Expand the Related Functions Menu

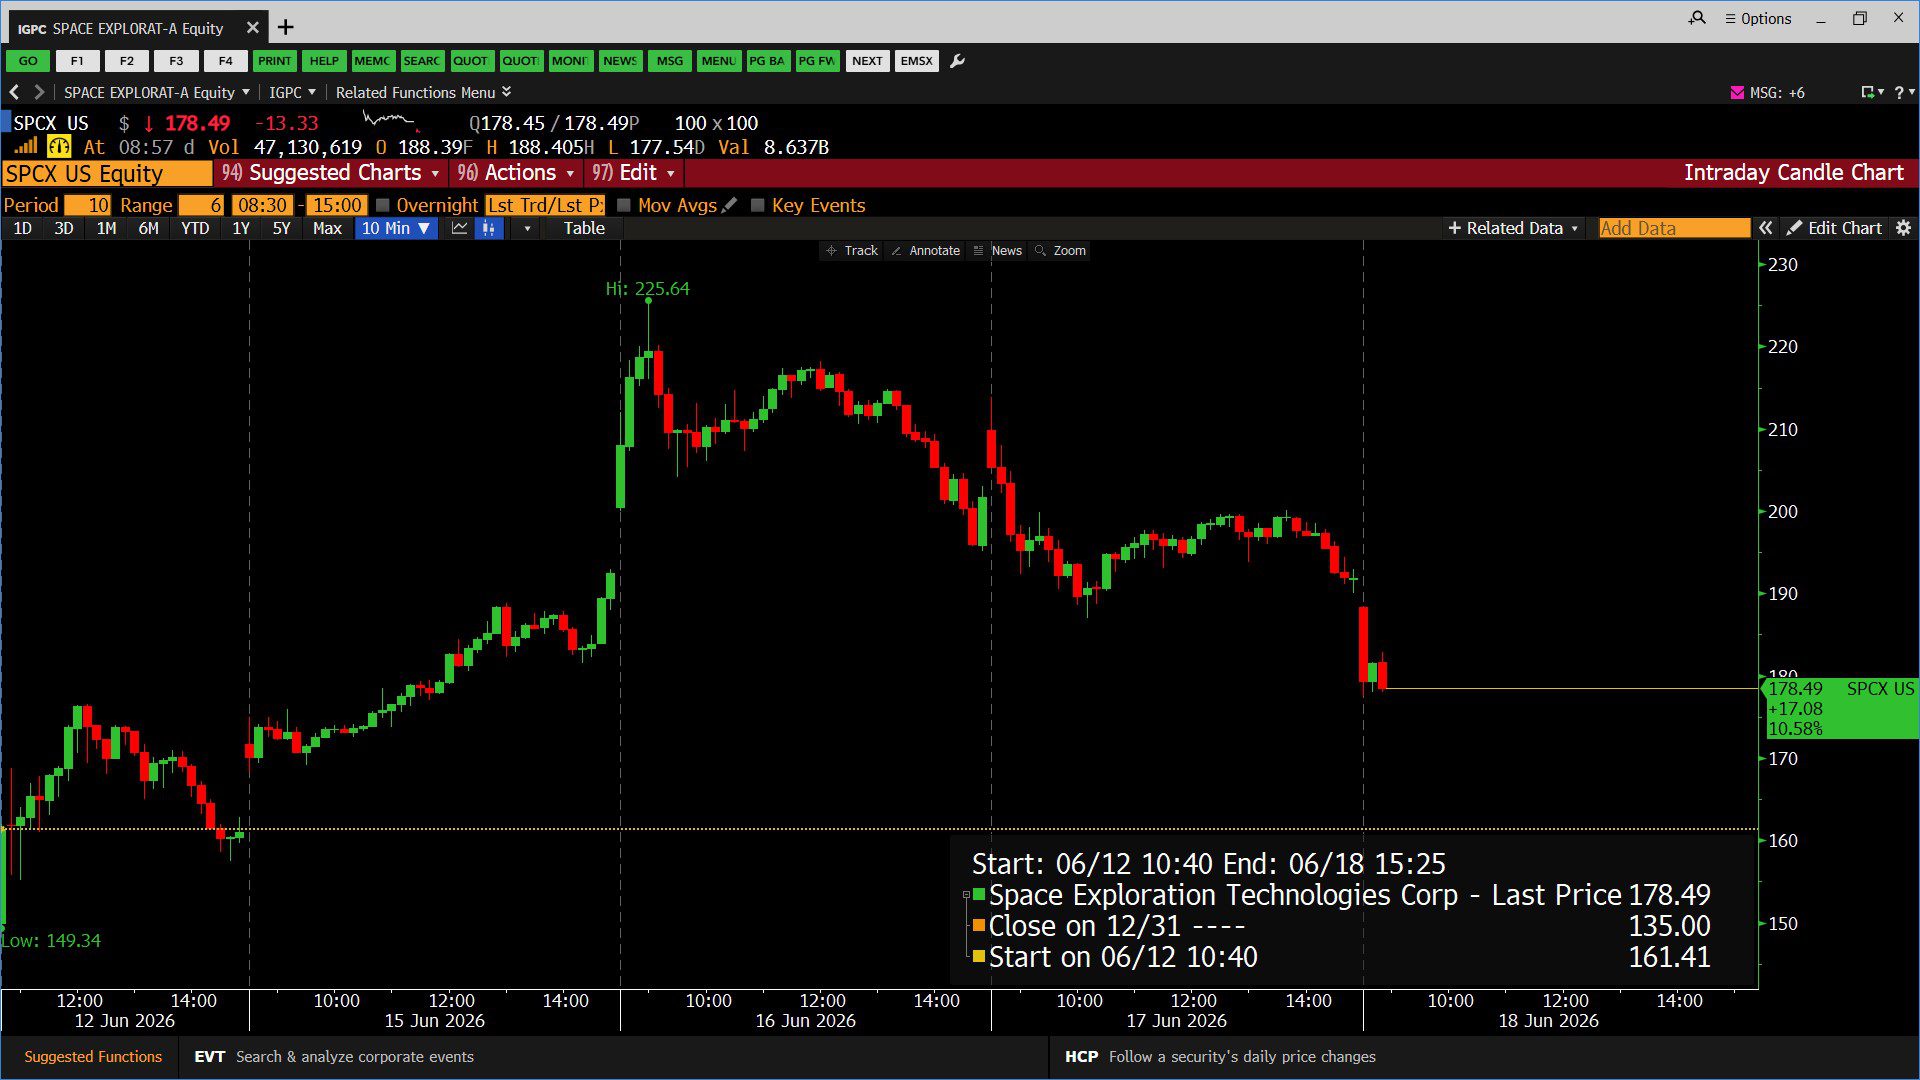(424, 92)
